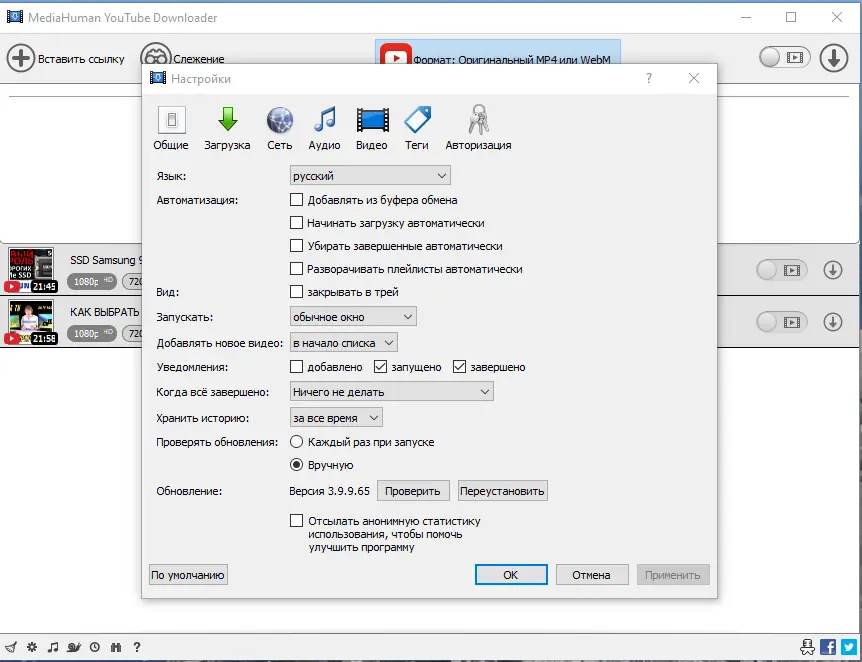Click the binoculars tracking icon in status bar
This screenshot has width=862, height=662.
116,647
